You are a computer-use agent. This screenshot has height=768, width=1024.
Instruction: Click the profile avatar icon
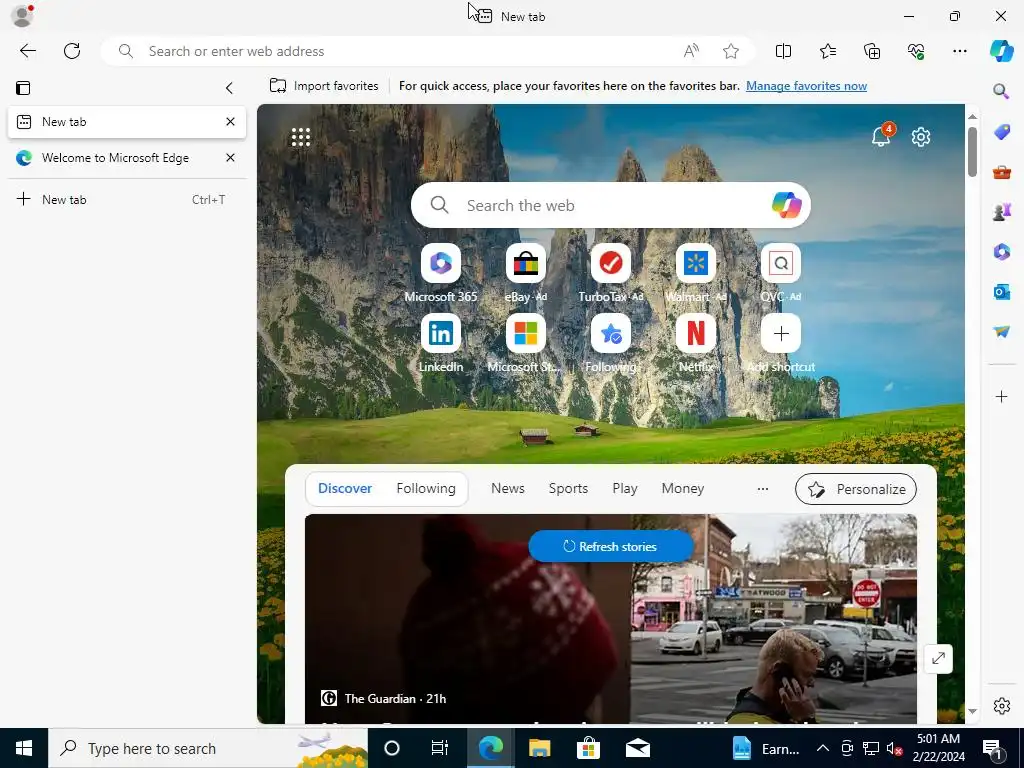tap(22, 16)
